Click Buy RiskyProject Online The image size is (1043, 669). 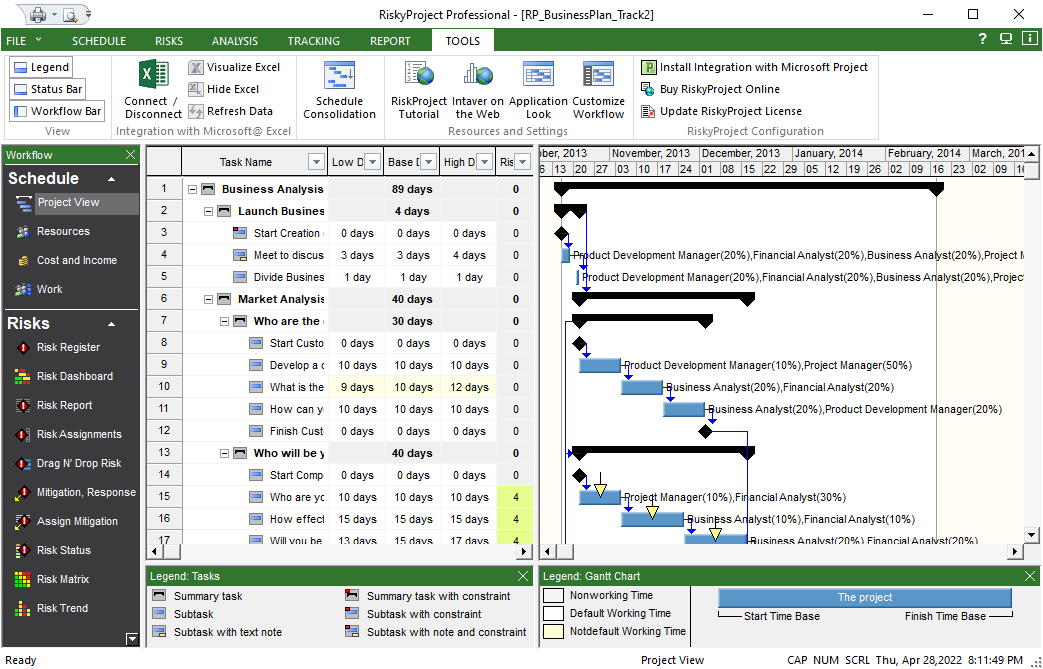point(710,89)
